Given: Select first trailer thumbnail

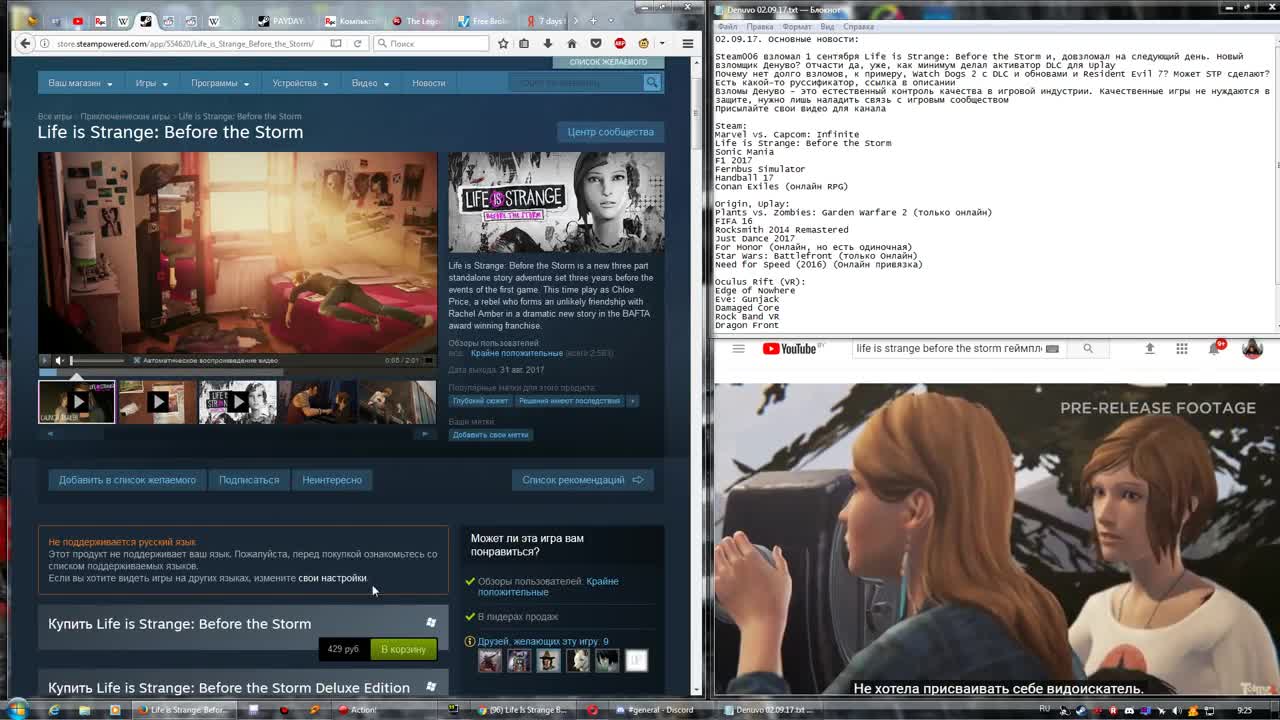Looking at the screenshot, I should (x=77, y=402).
